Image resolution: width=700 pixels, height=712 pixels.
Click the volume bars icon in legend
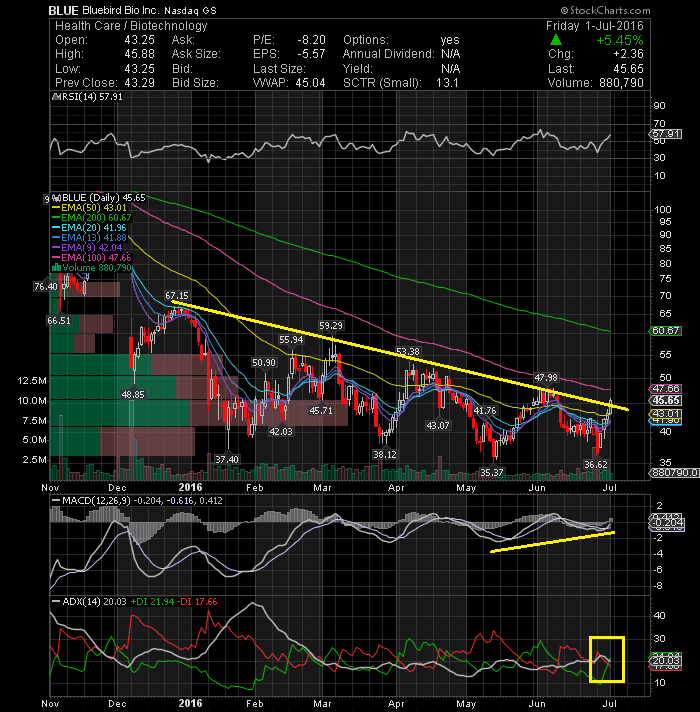click(x=57, y=267)
